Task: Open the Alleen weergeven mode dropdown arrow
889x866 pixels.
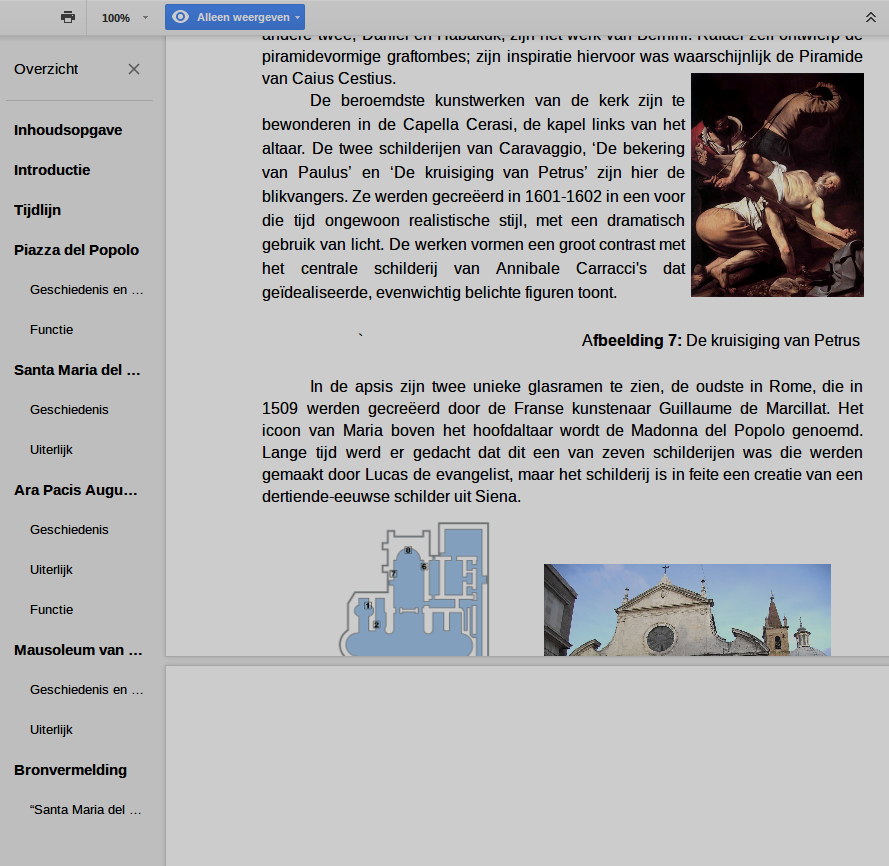Action: click(297, 18)
